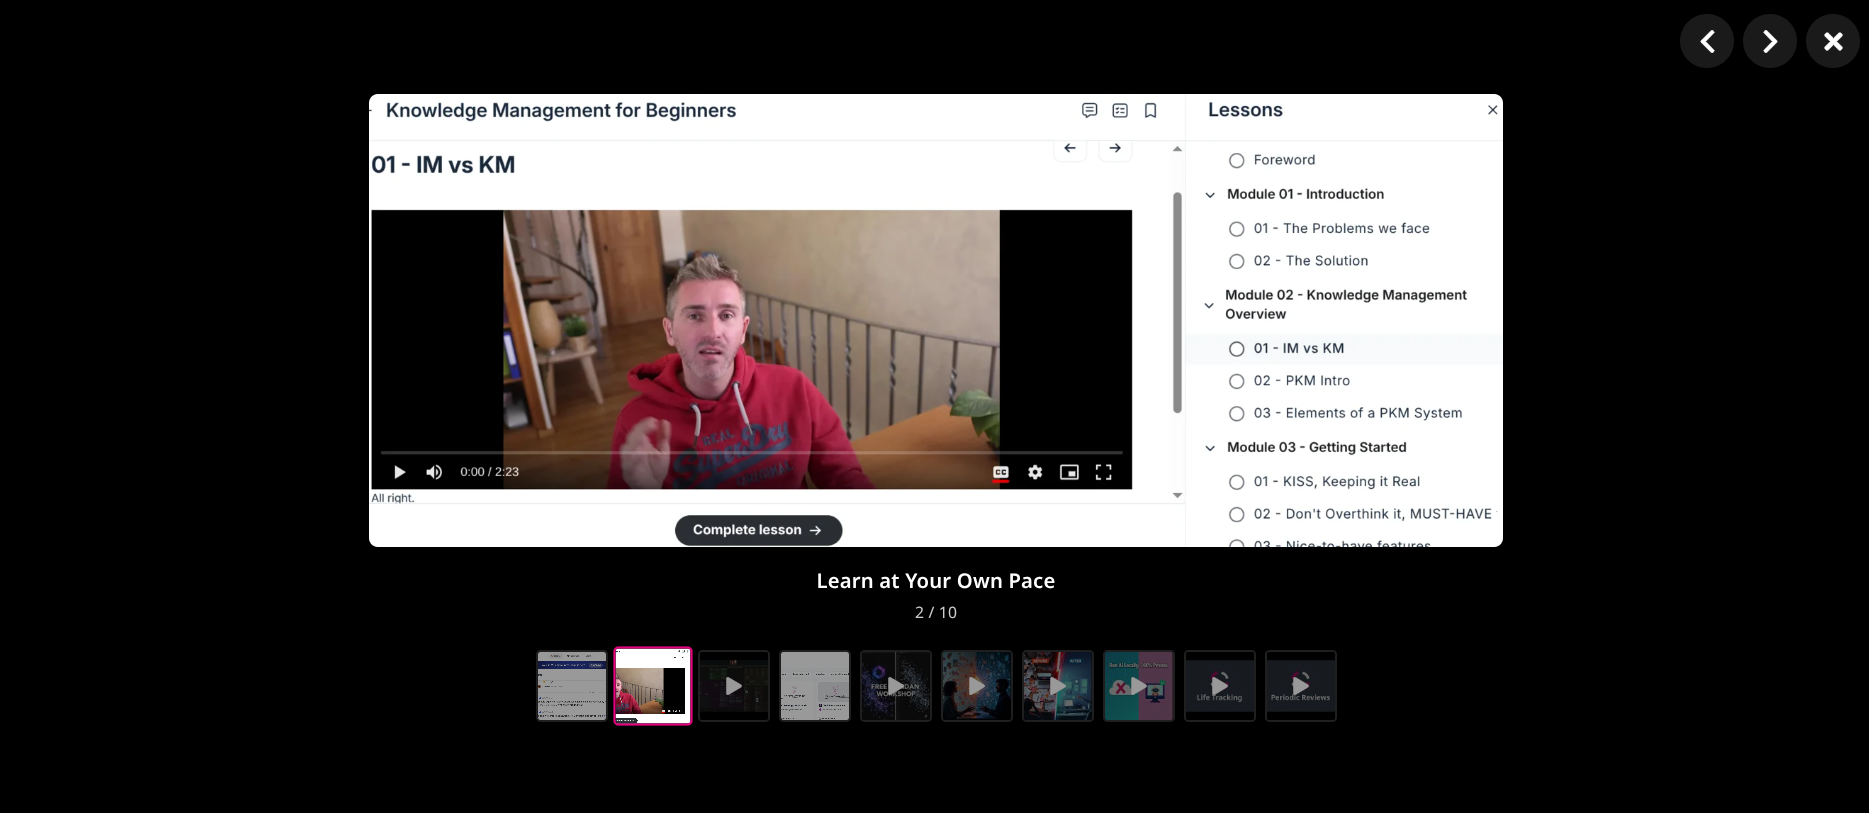
Task: Select the Life Tracking video thumbnail
Action: click(1219, 686)
